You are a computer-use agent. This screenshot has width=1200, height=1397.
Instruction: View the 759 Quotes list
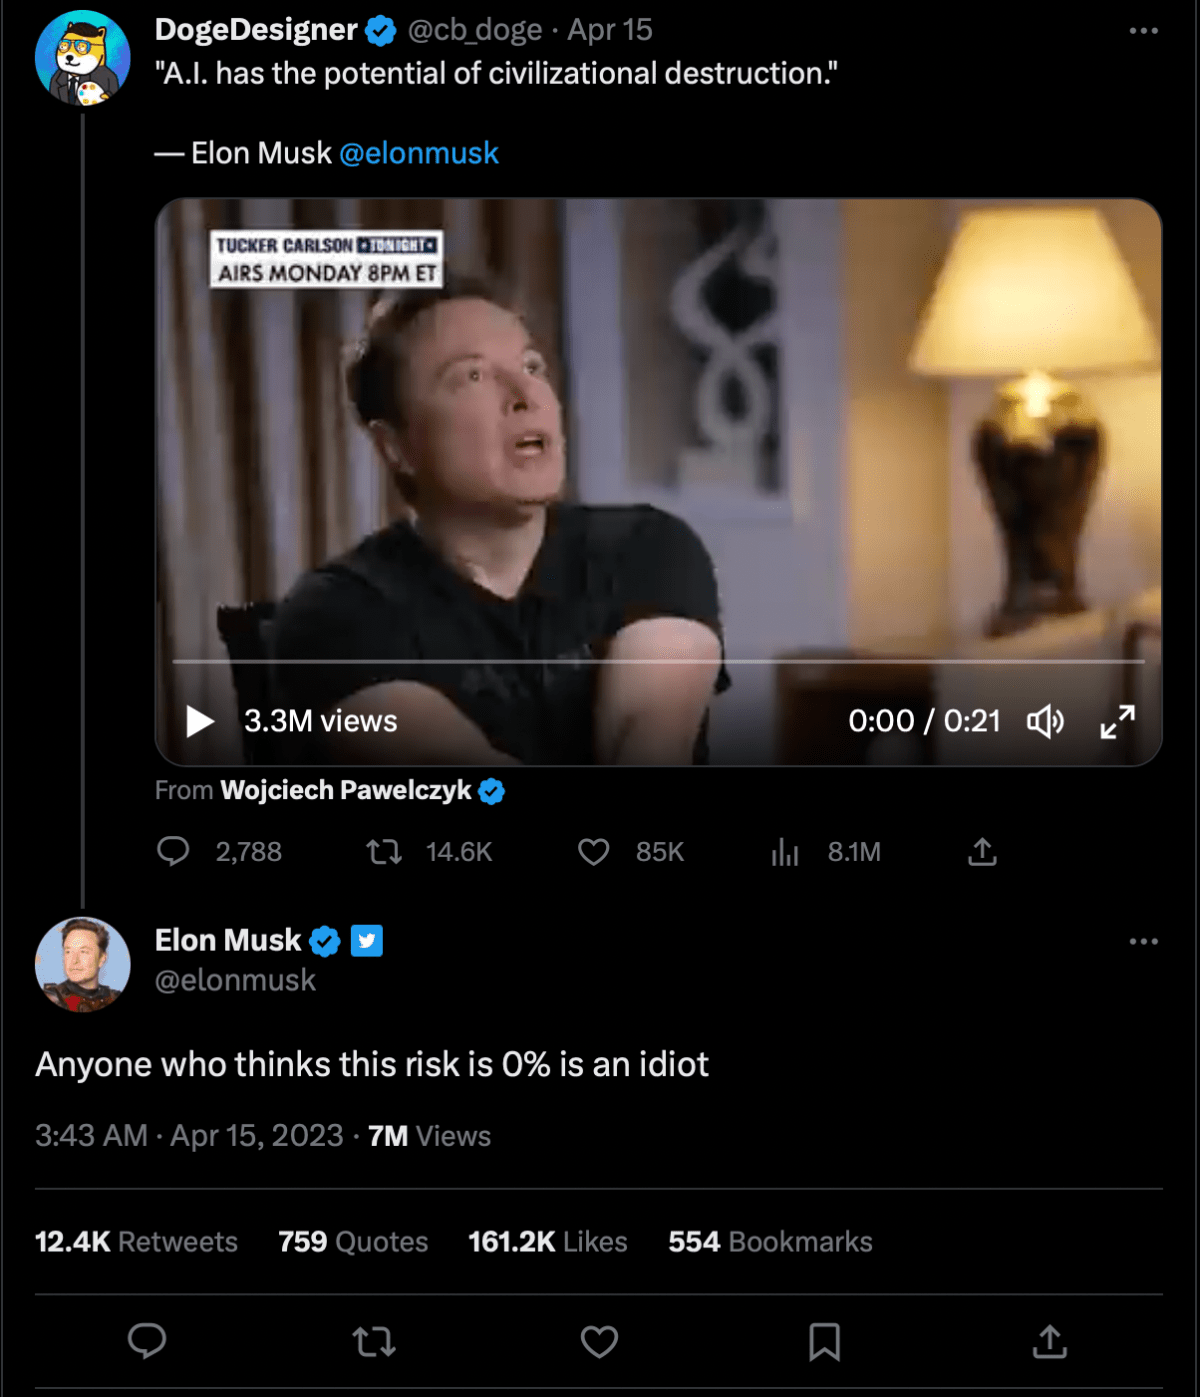click(x=353, y=1242)
